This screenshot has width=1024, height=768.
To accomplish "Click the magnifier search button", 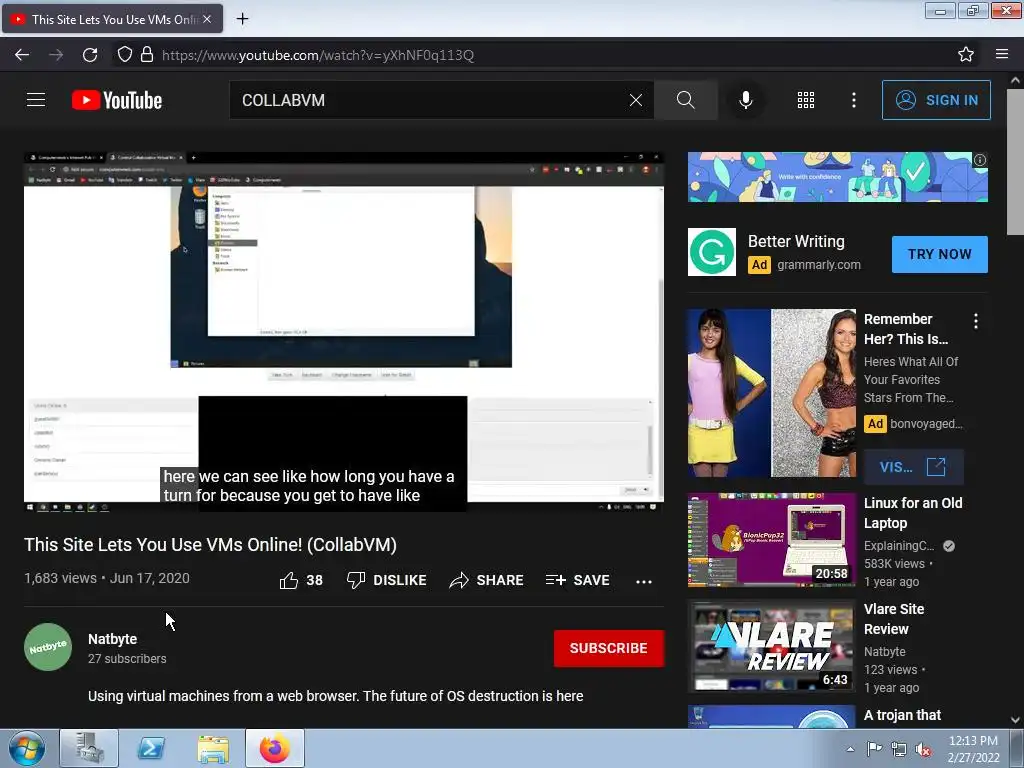I will [x=686, y=100].
